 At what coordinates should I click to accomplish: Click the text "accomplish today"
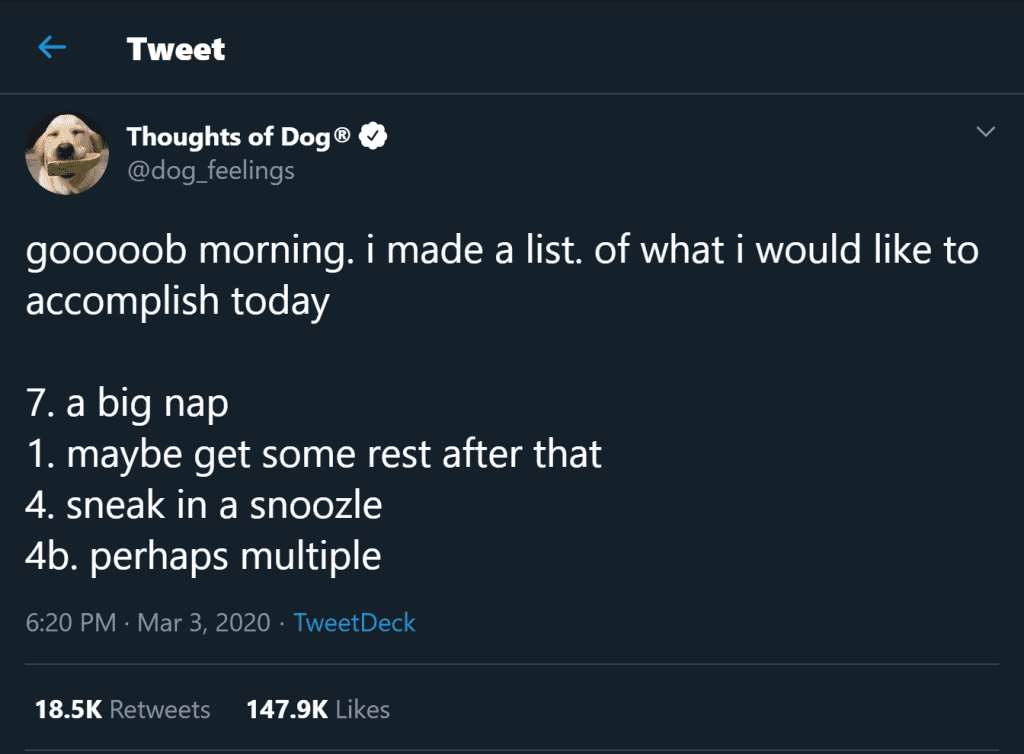(177, 303)
